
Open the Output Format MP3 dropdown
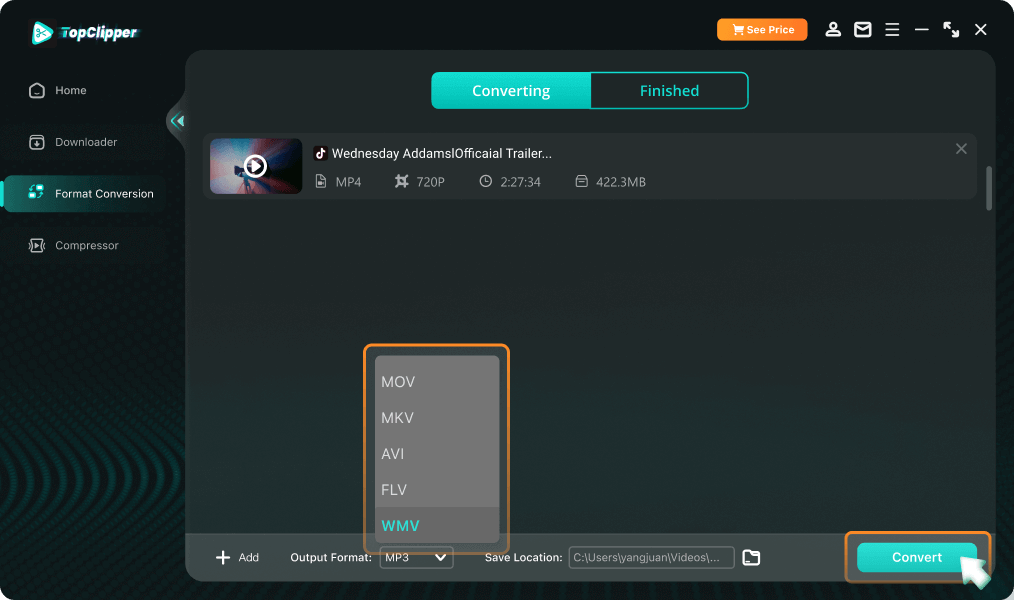416,557
